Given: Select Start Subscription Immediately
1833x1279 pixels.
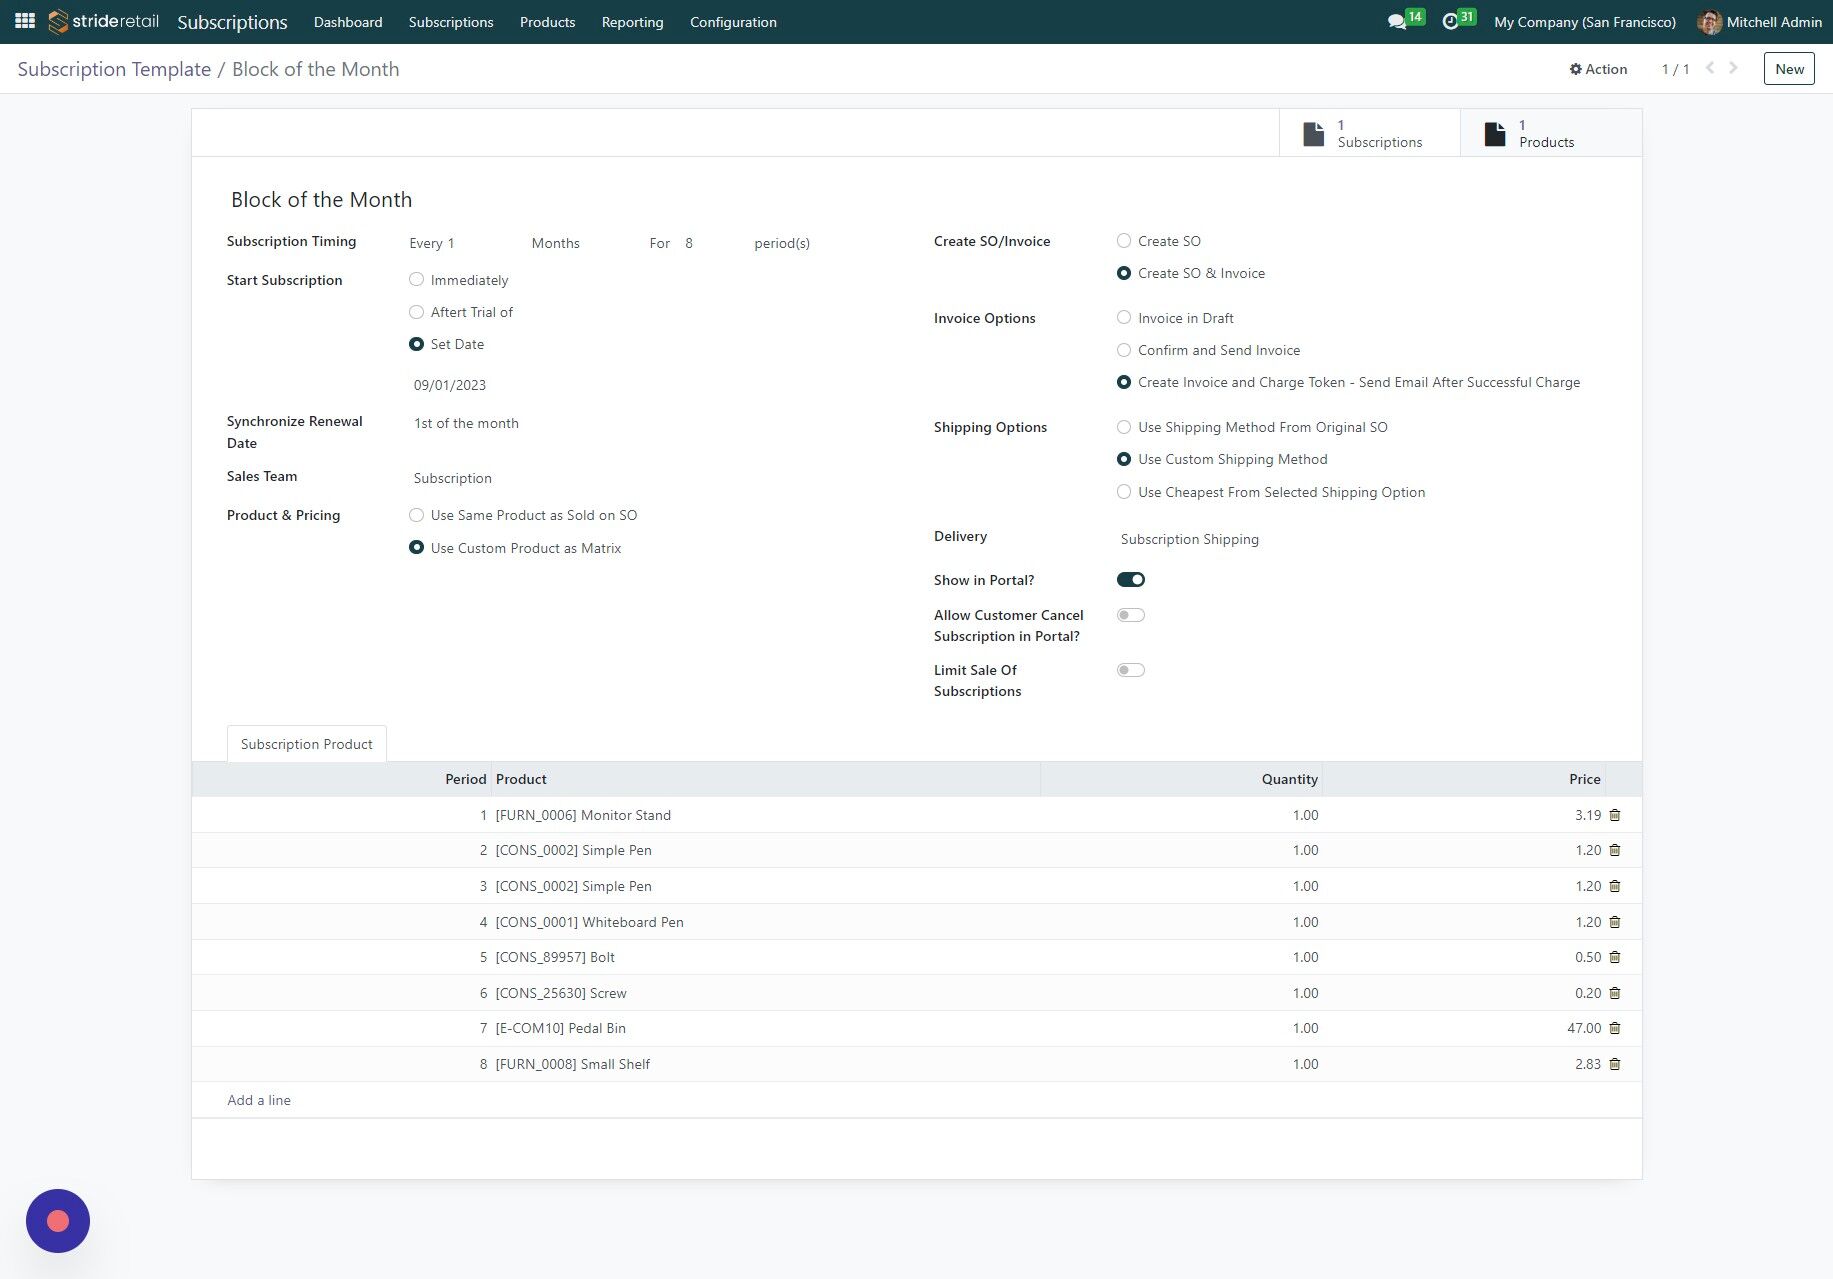Looking at the screenshot, I should click(x=417, y=280).
